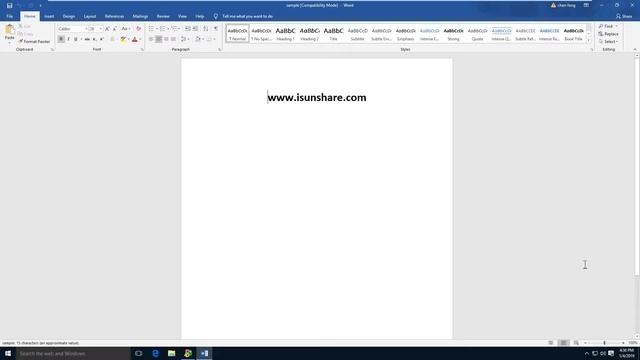
Task: Expand the Styles gallery
Action: coord(589,40)
